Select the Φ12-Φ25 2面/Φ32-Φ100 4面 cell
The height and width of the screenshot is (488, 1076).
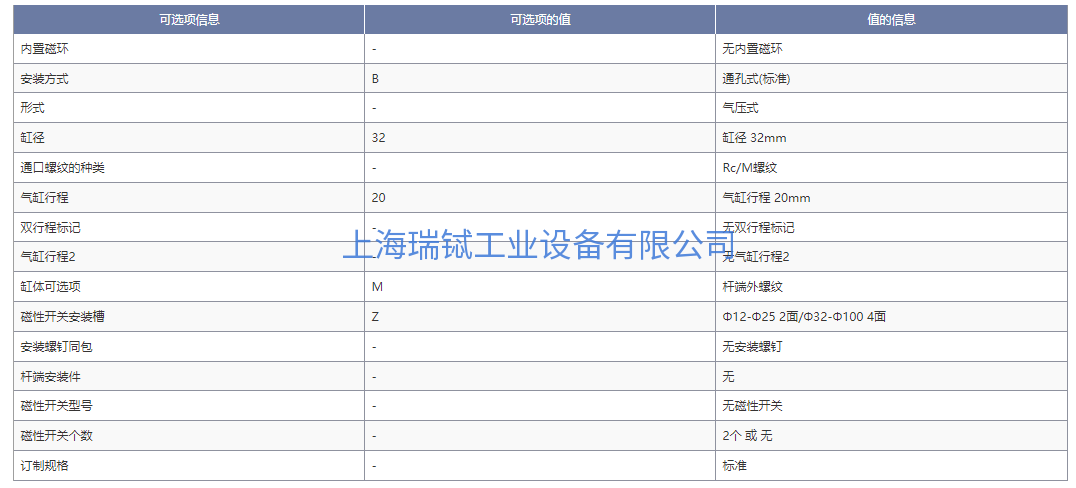(x=804, y=317)
